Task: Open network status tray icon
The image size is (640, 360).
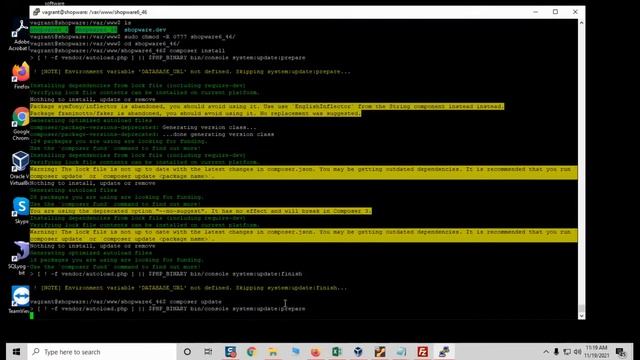Action: point(567,351)
